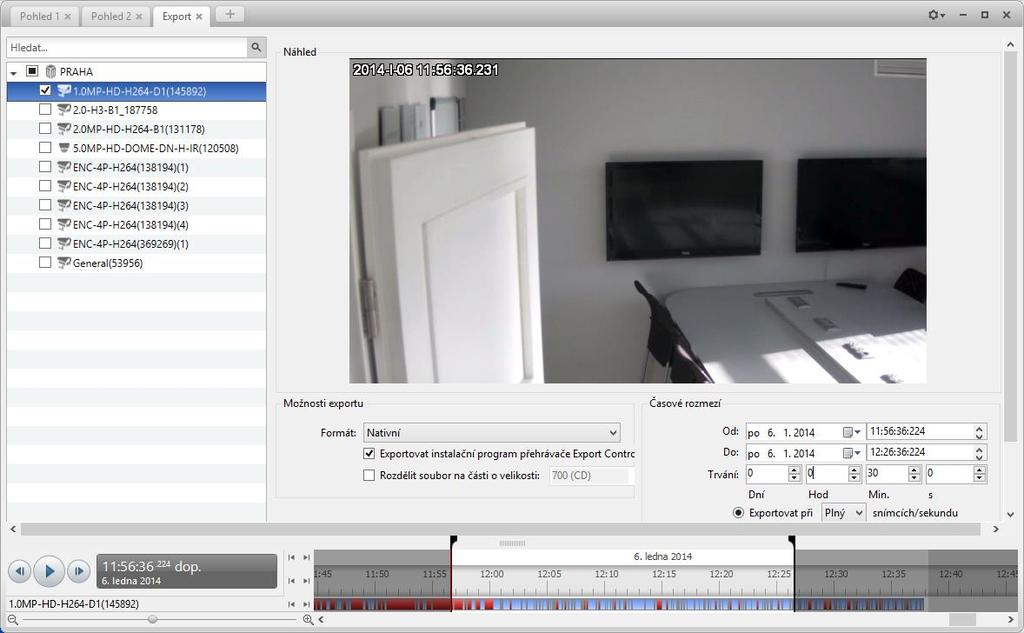Jump to previous event for 1.0MP-HD-H264-D1 row
This screenshot has height=633, width=1024.
click(292, 604)
